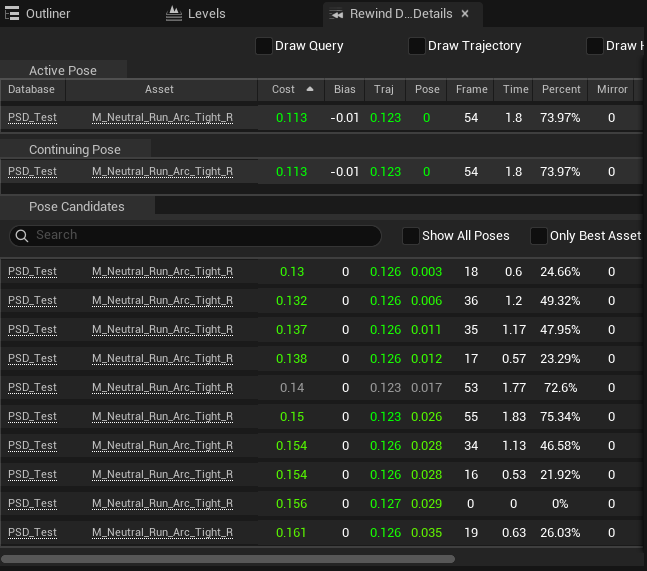This screenshot has height=571, width=647.
Task: Enable the Show All Poses checkbox
Action: click(x=411, y=236)
